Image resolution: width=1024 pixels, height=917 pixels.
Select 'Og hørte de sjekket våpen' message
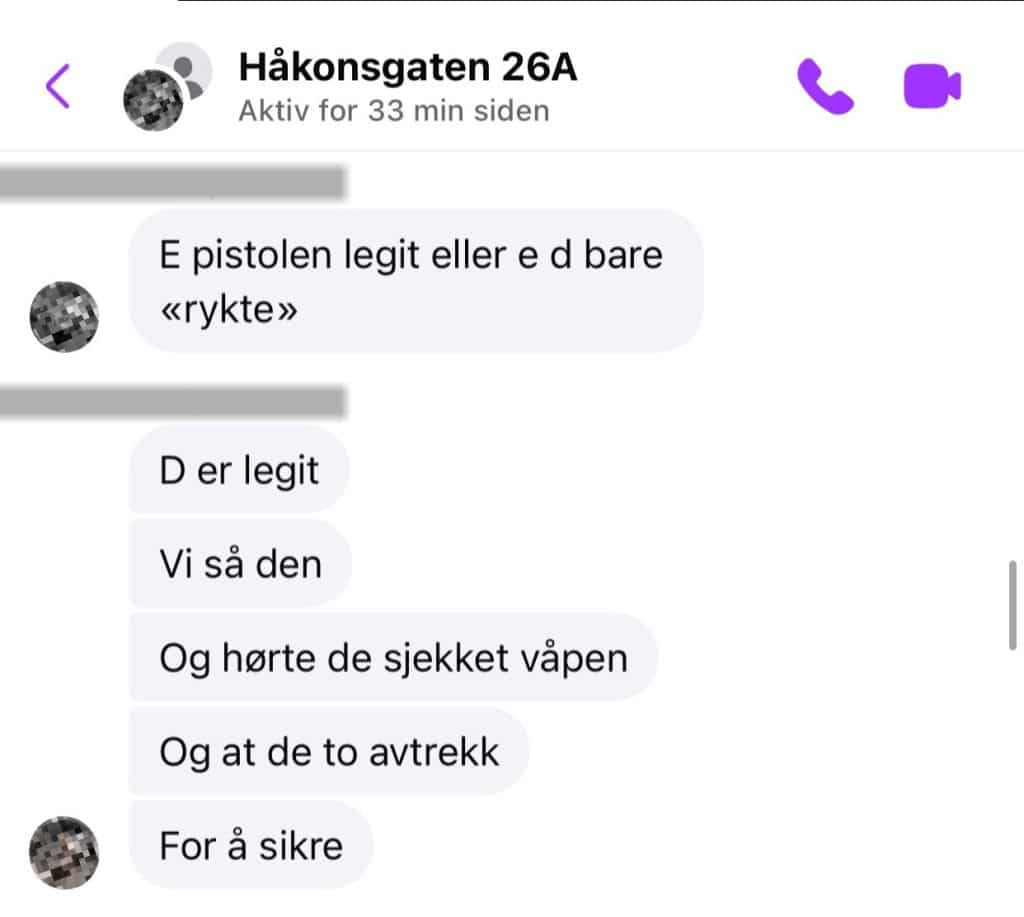pyautogui.click(x=393, y=658)
